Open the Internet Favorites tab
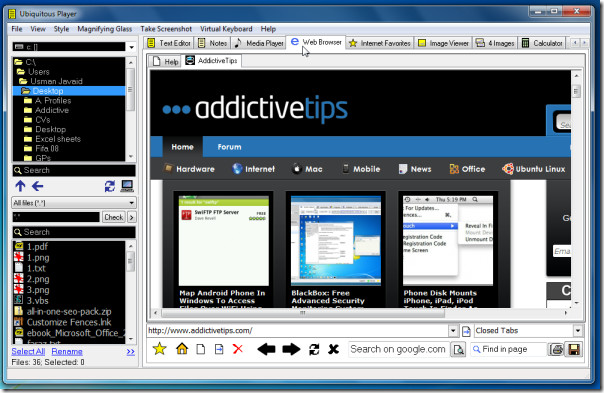The image size is (604, 393). (x=380, y=43)
